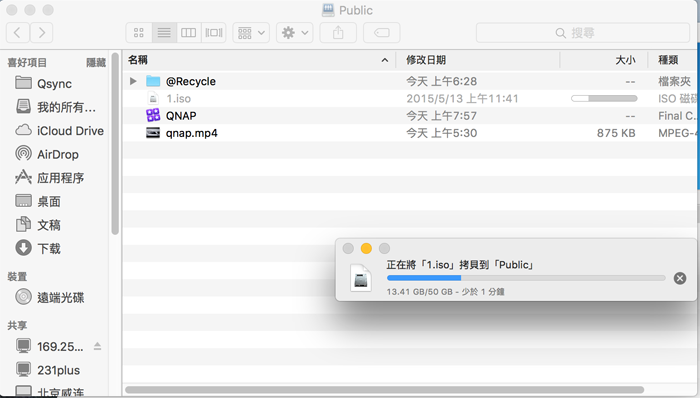The image size is (700, 398).
Task: Select the QNAP Final Cut icon
Action: pos(153,116)
